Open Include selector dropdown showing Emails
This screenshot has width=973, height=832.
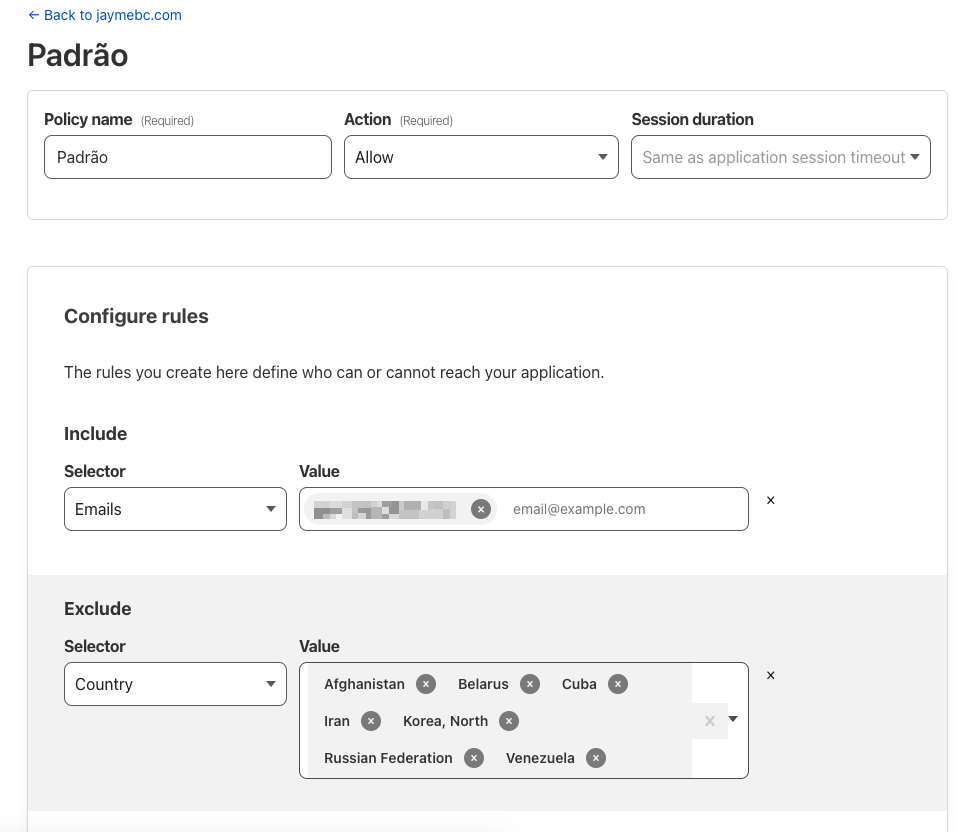pyautogui.click(x=175, y=509)
